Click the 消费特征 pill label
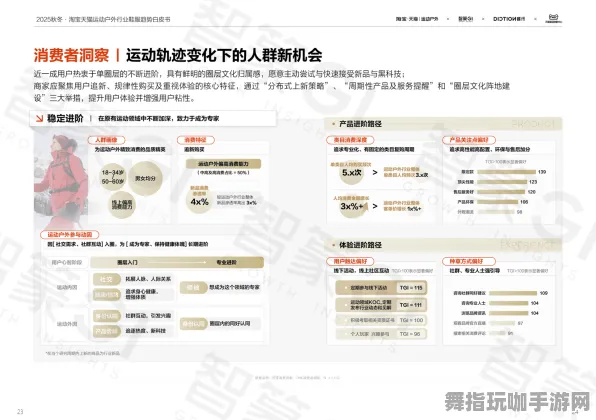 195,140
